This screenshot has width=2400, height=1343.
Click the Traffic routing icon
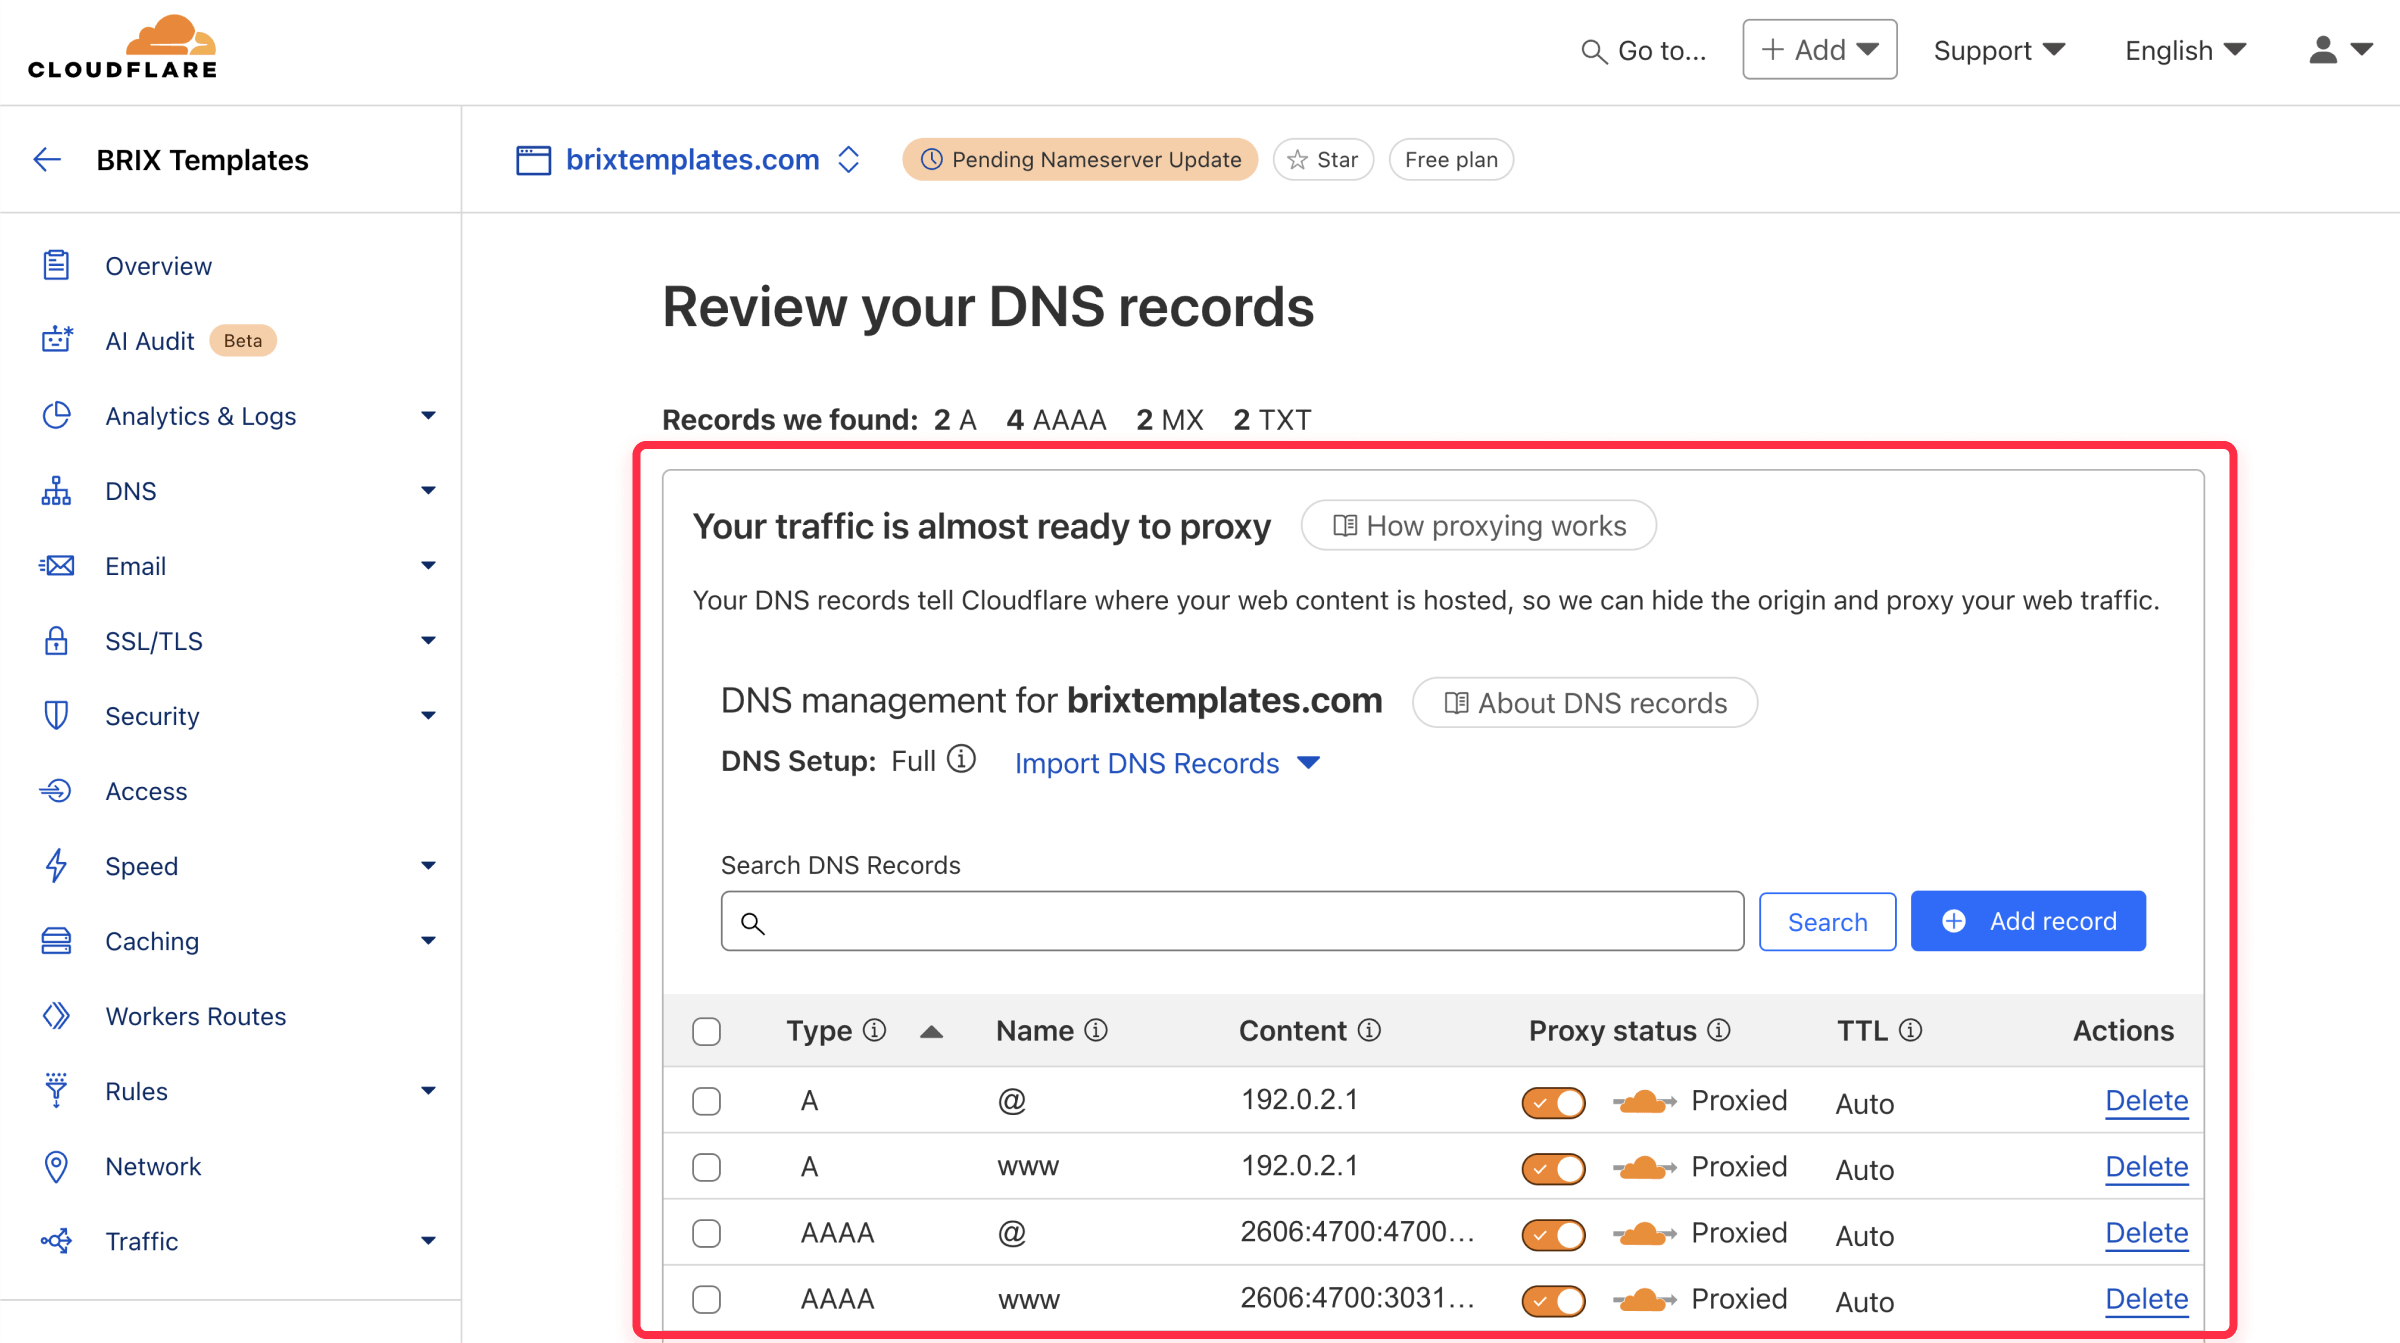coord(56,1241)
